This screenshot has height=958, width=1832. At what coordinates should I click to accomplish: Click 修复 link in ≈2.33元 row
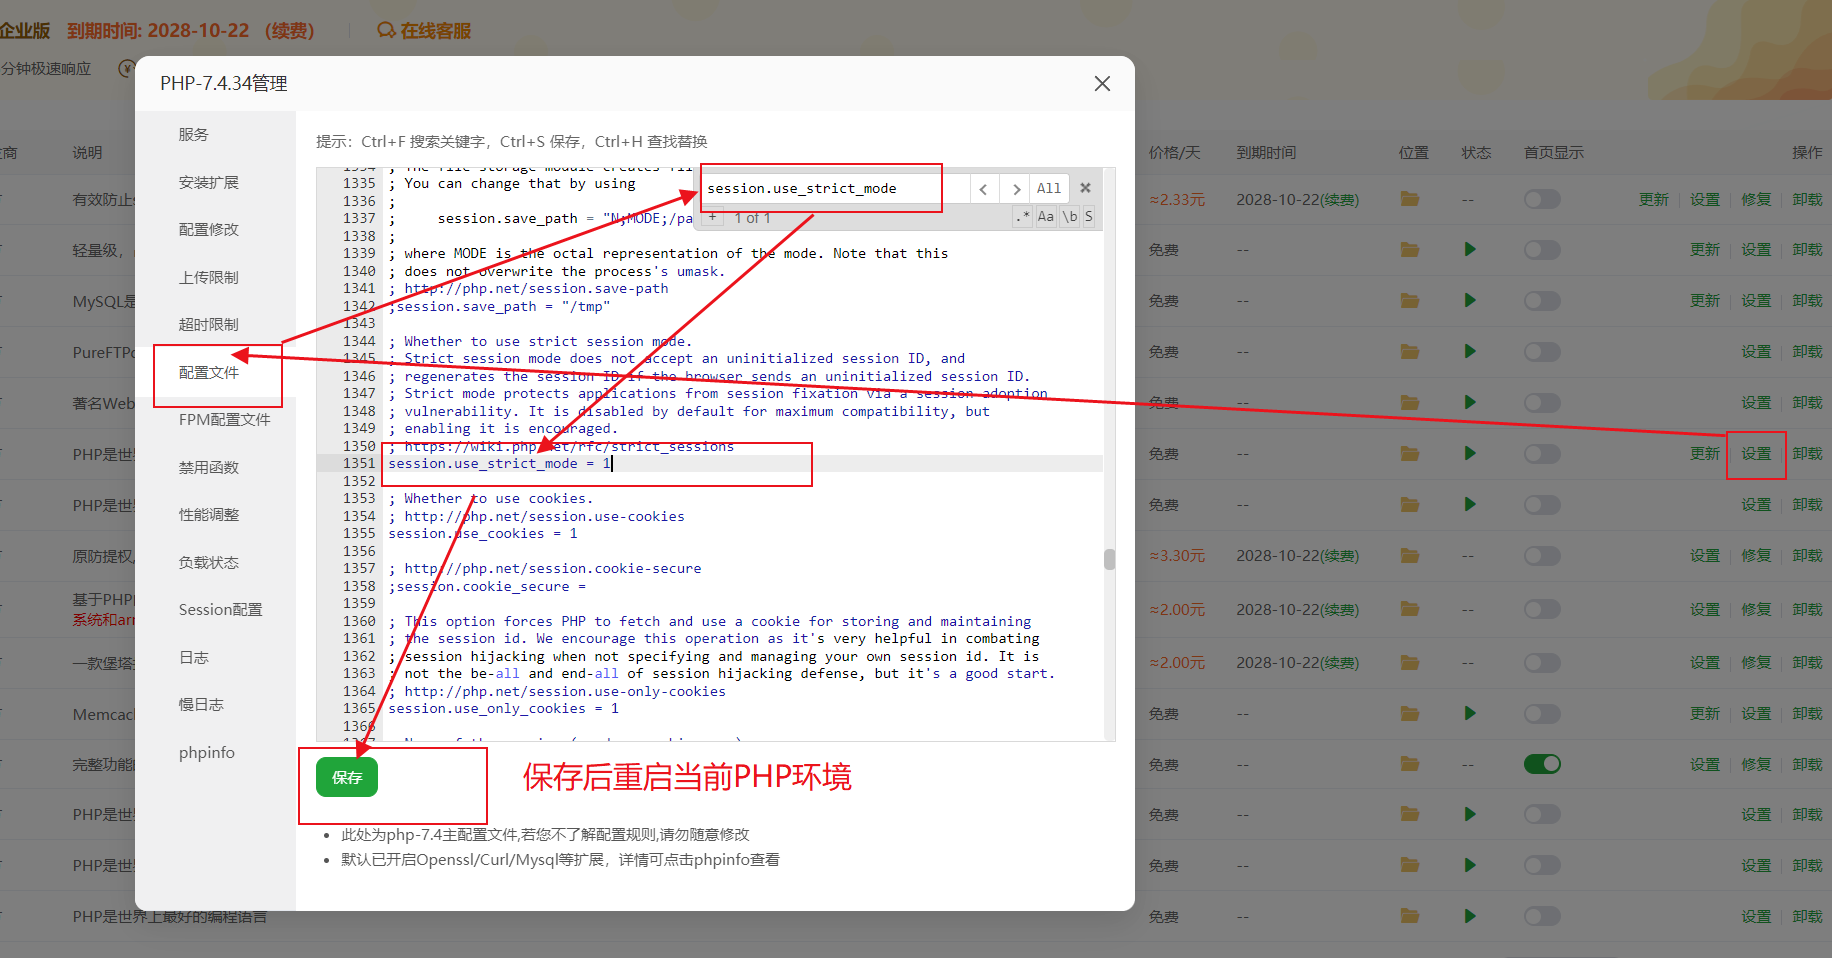(1756, 199)
